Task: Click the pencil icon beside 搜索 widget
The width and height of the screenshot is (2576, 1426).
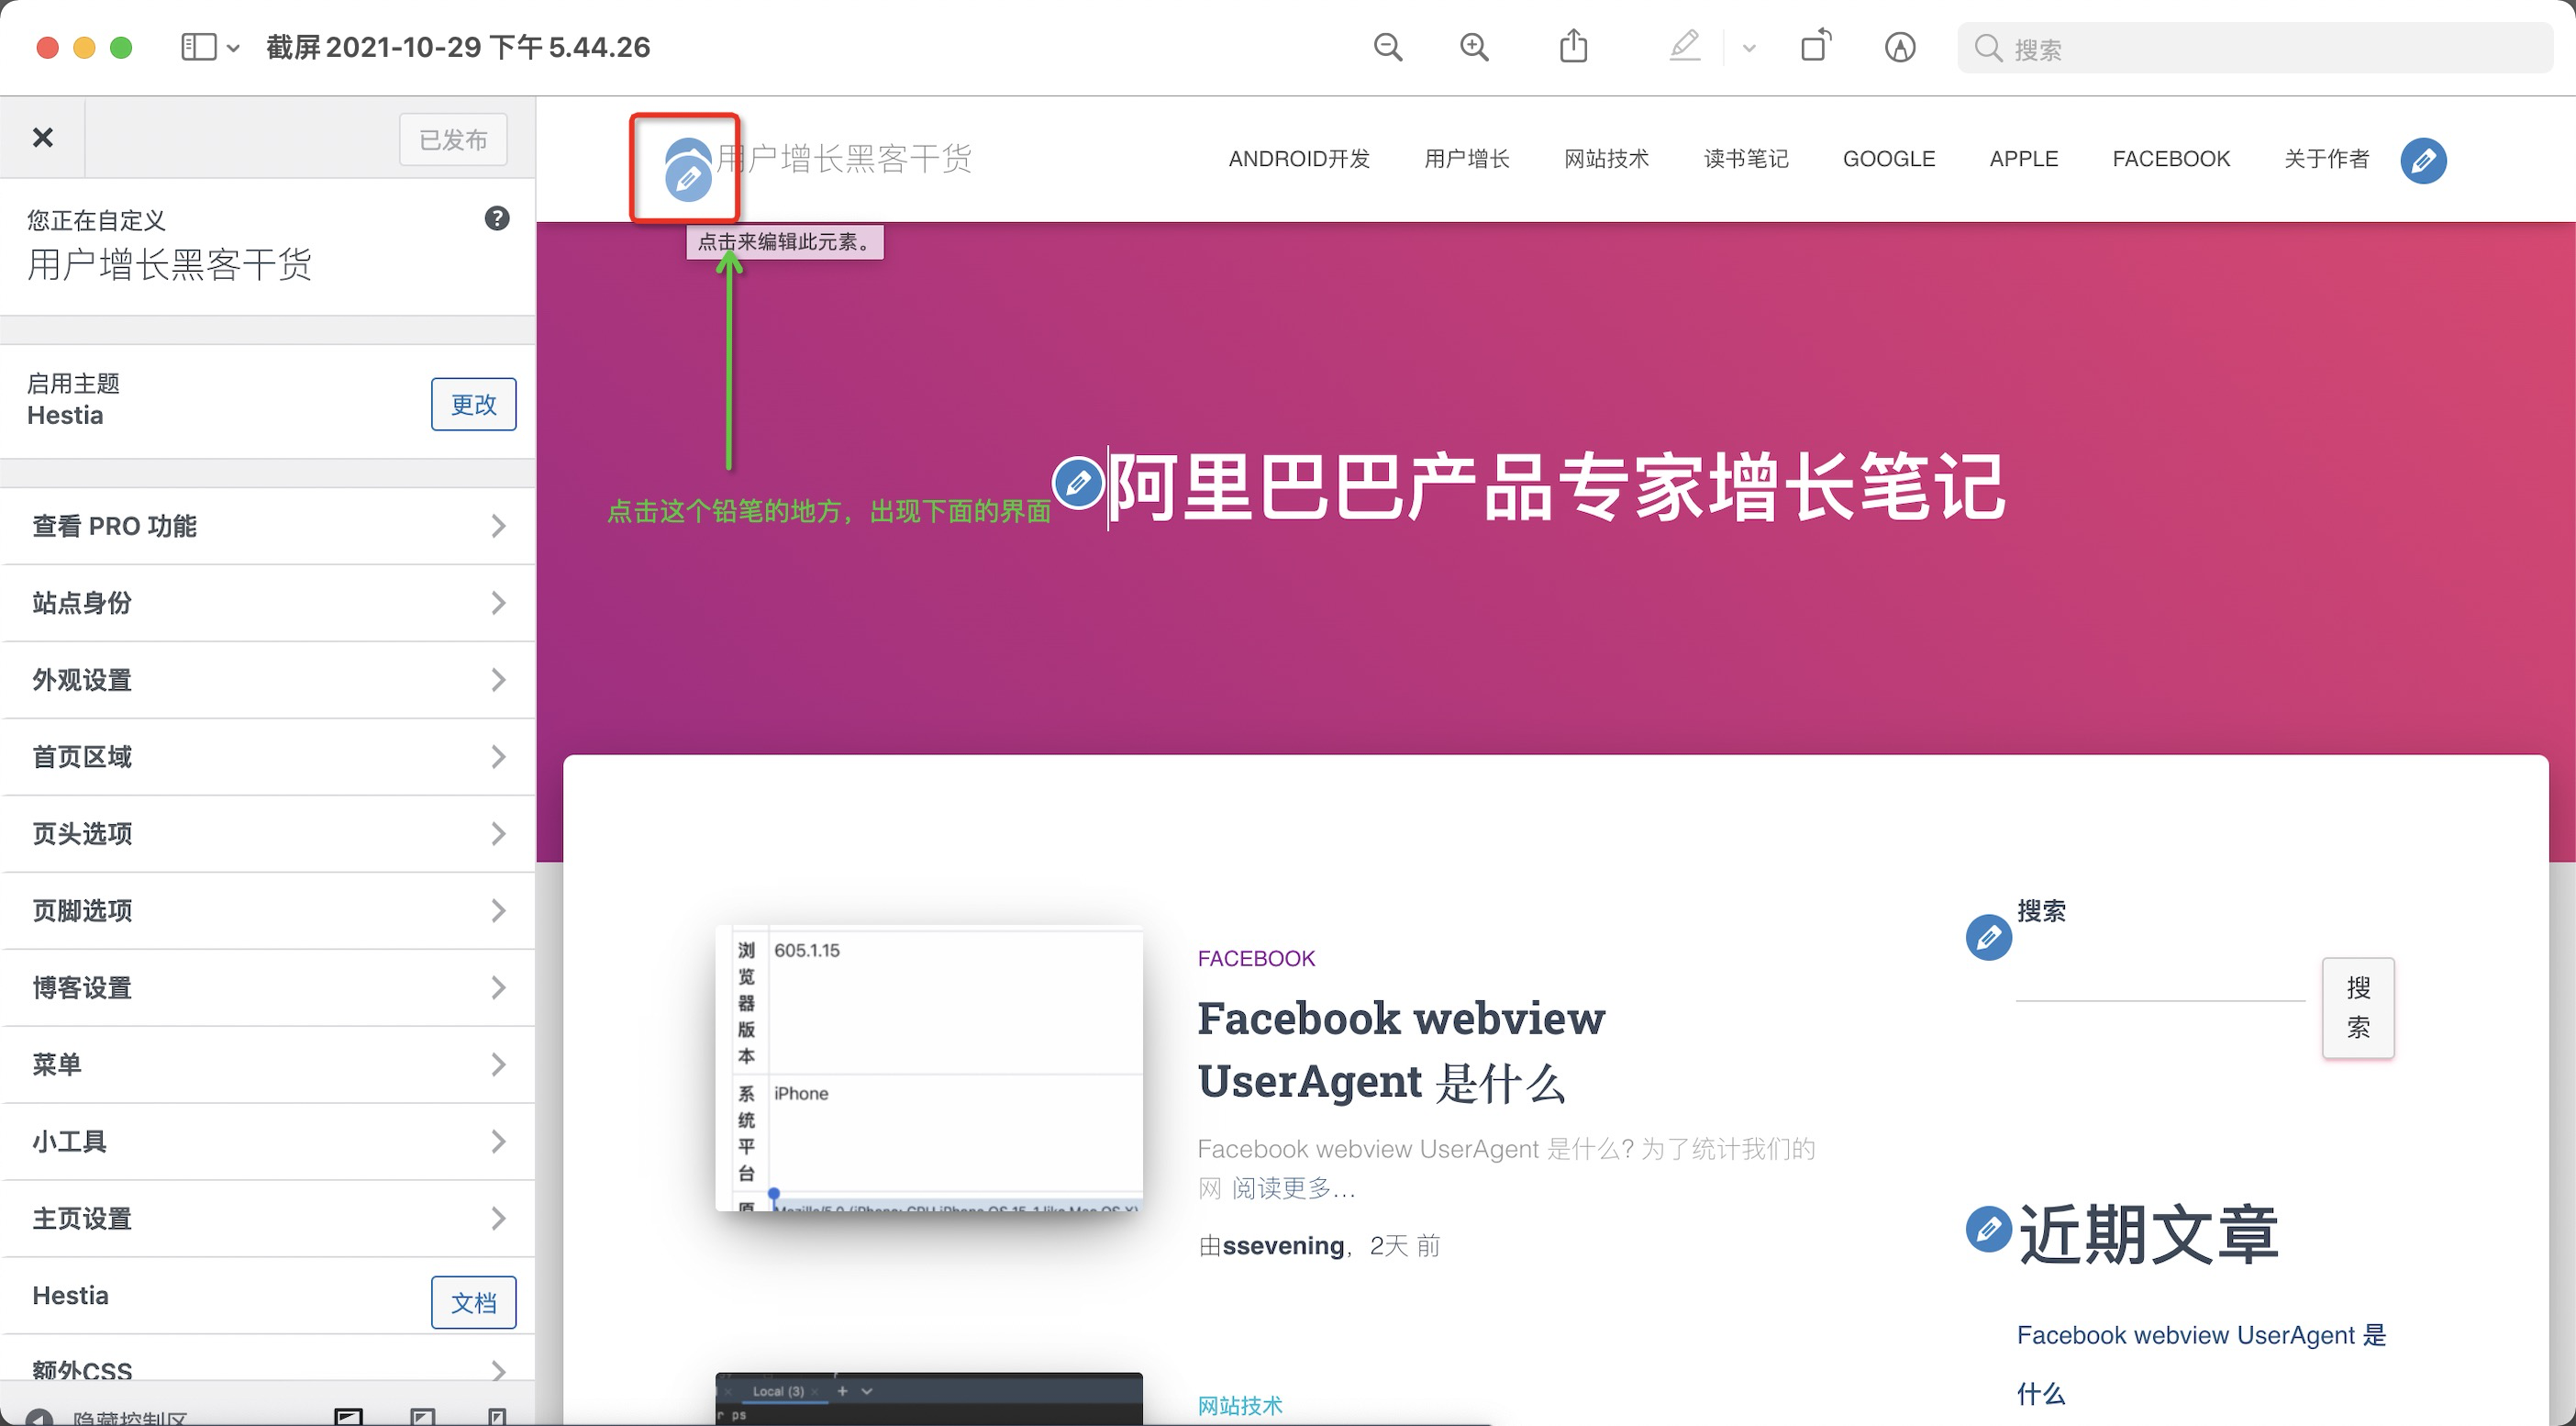Action: pos(1989,937)
